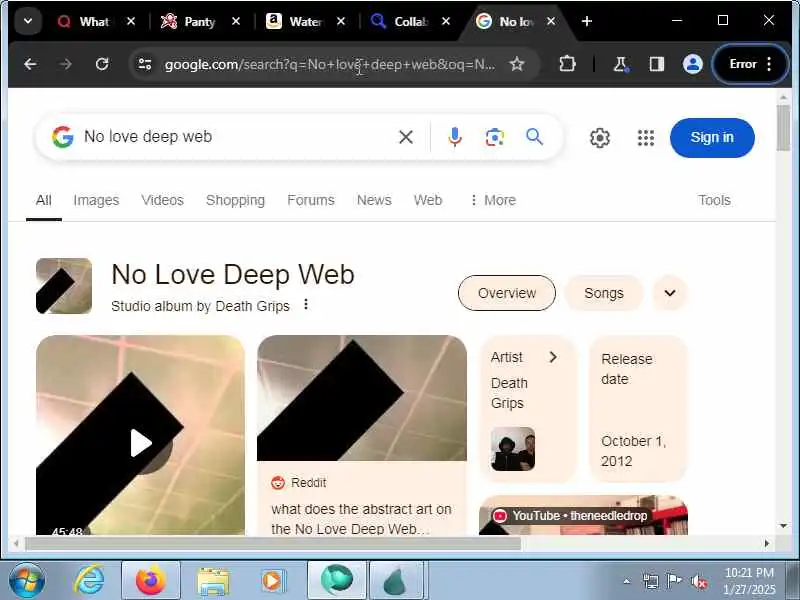The image size is (800, 600).
Task: Switch to News results
Action: [374, 200]
